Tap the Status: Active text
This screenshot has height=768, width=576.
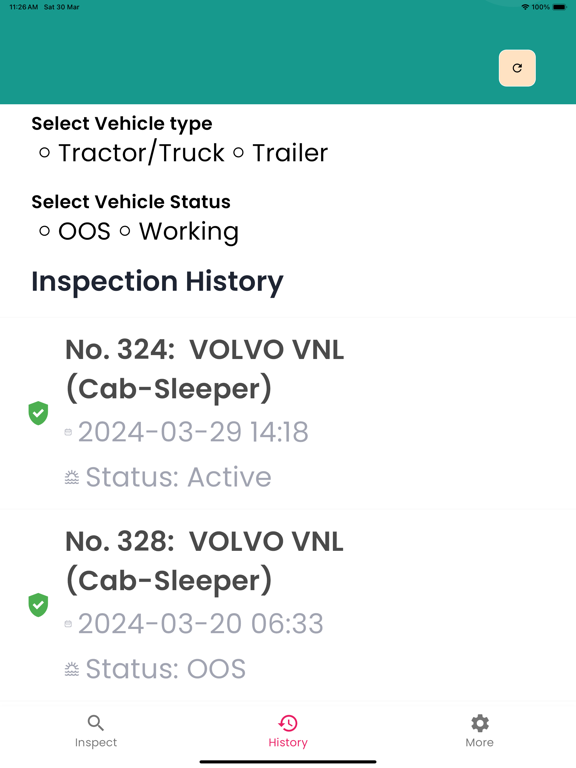178,477
